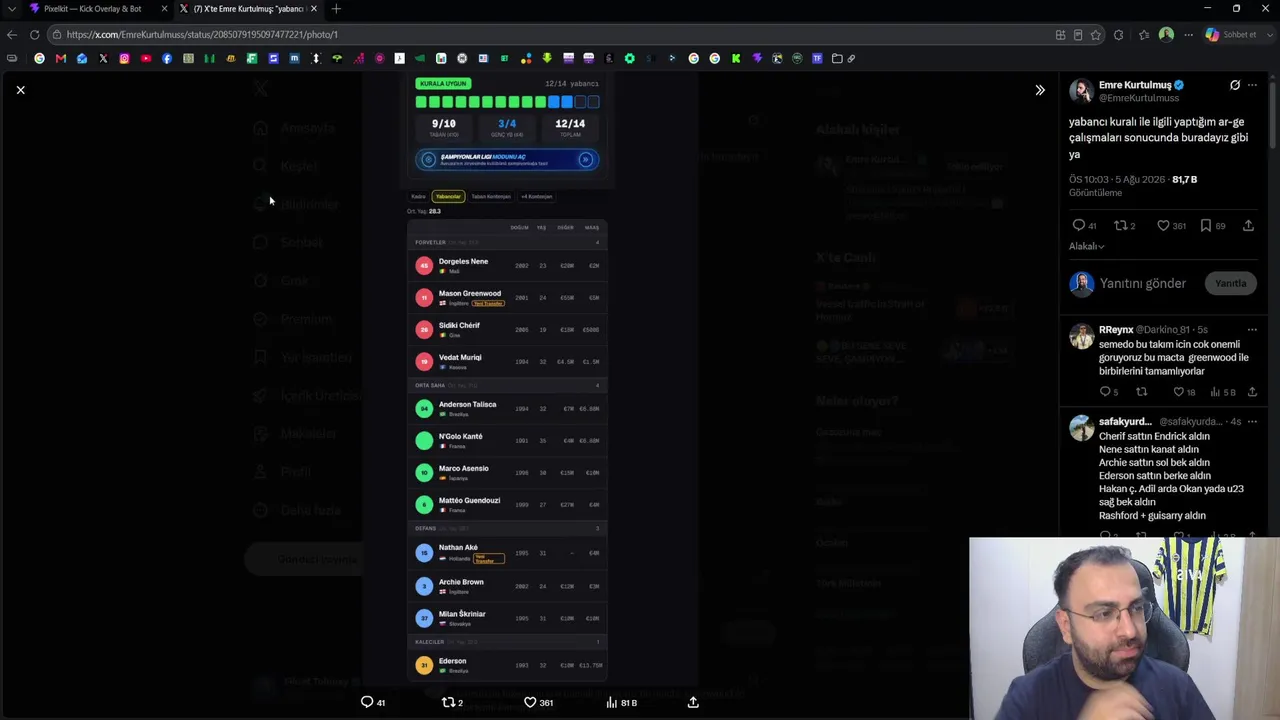The height and width of the screenshot is (720, 1280).
Task: Click the Yanıtını gönder reply field
Action: coord(1143,284)
